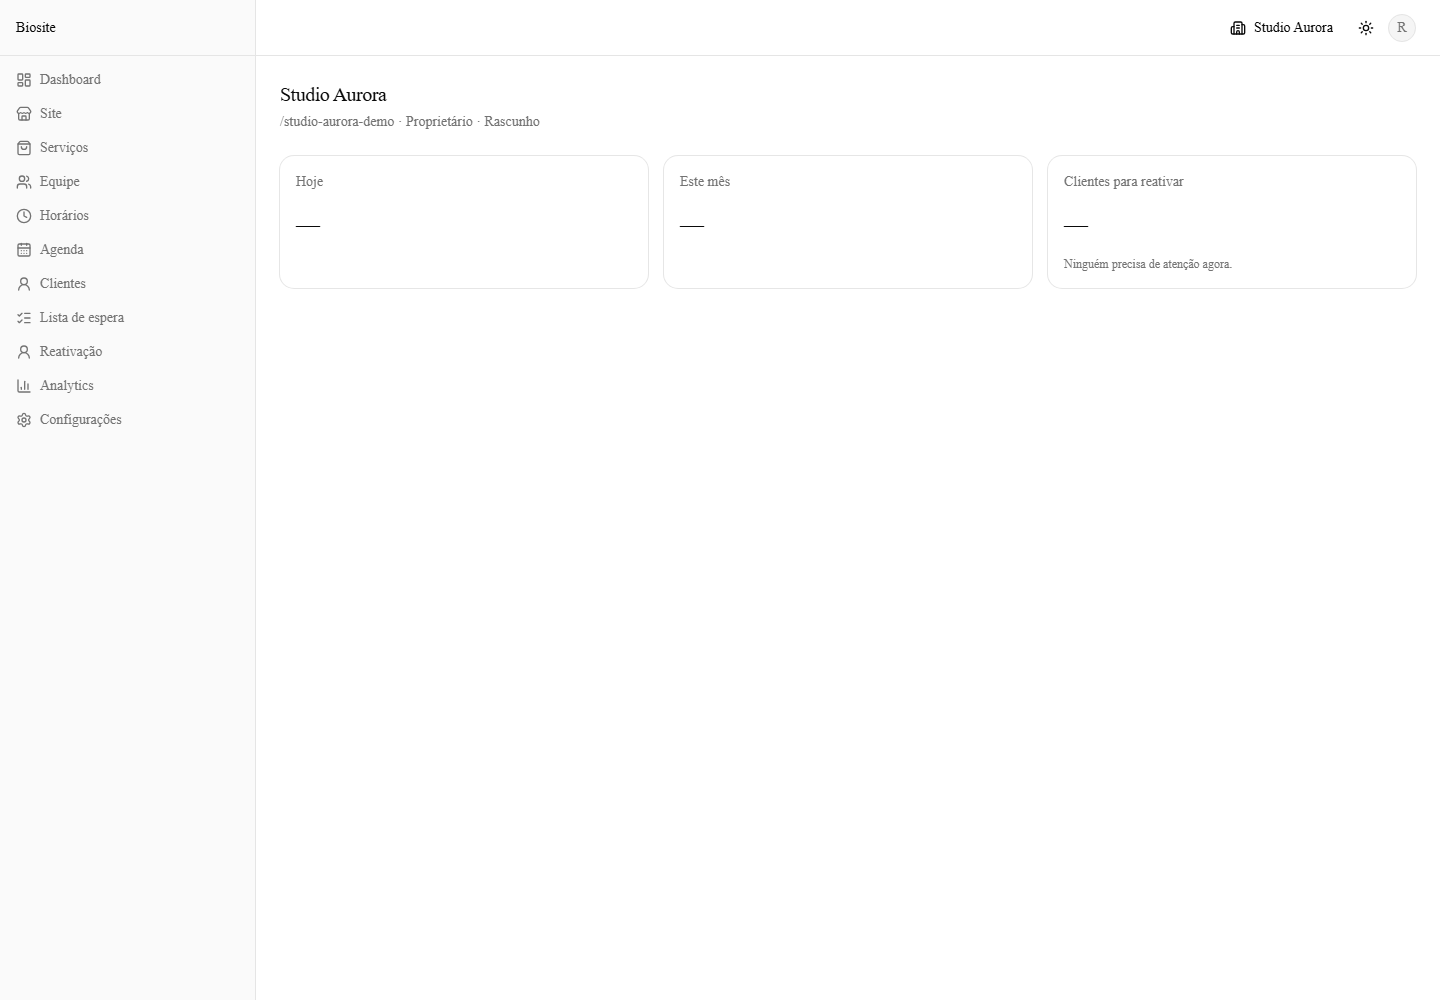Click the Horários clock icon
The width and height of the screenshot is (1440, 1000).
click(x=24, y=216)
